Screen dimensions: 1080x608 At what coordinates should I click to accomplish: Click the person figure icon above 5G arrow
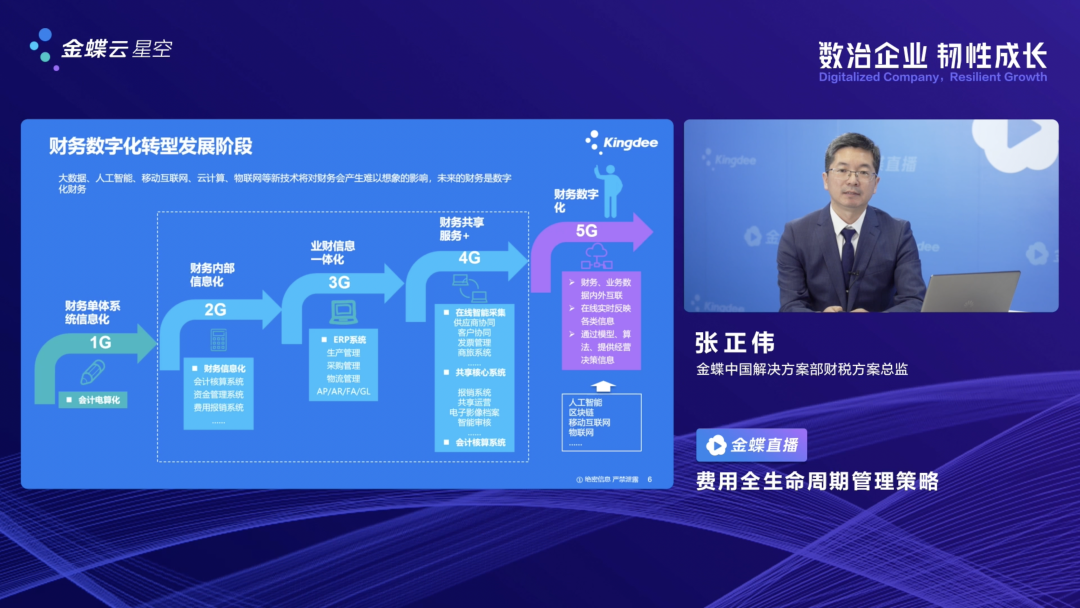[x=608, y=192]
